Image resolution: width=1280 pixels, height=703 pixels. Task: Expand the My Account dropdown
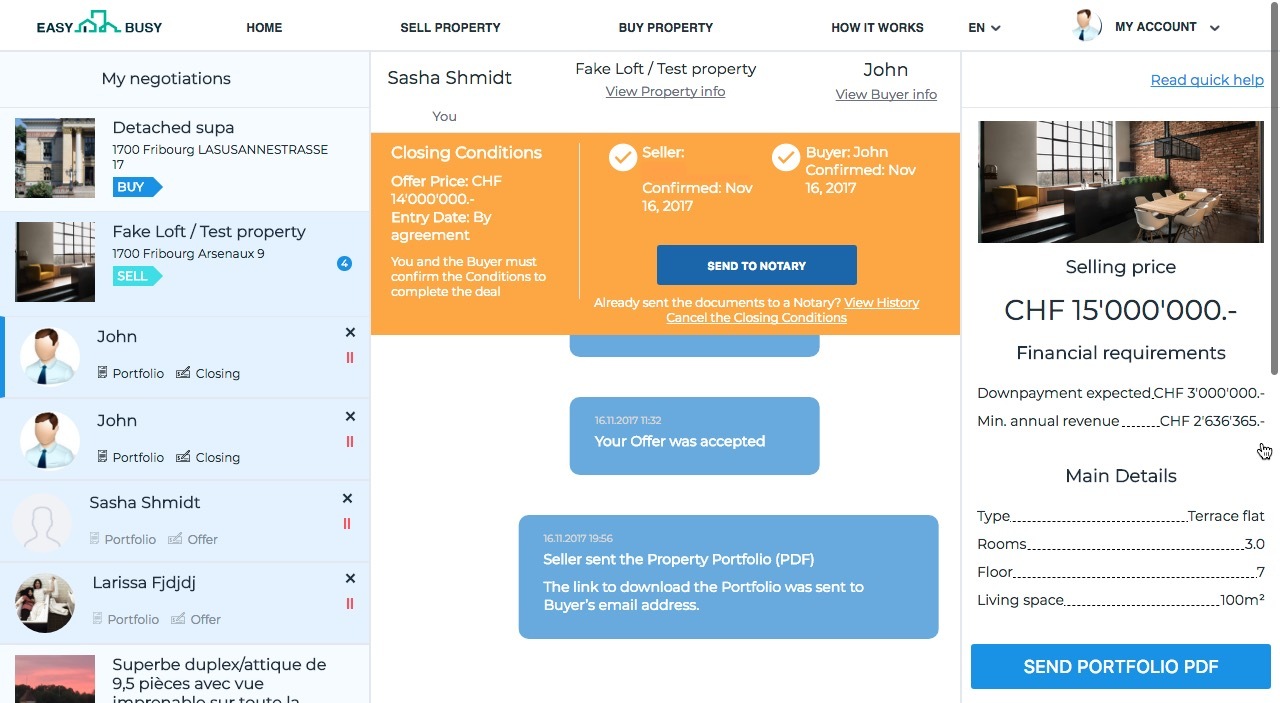[x=1214, y=28]
